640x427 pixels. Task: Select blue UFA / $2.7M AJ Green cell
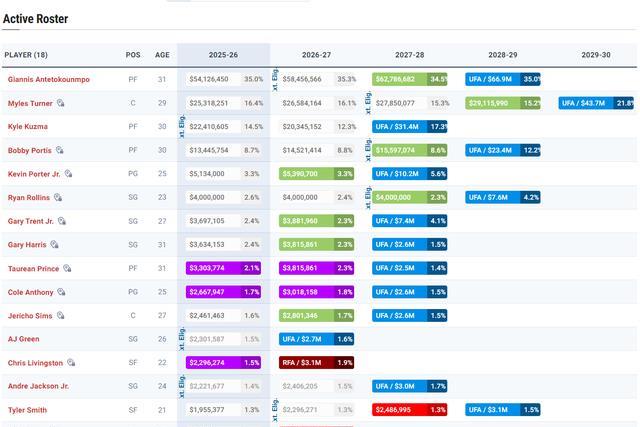tap(316, 339)
